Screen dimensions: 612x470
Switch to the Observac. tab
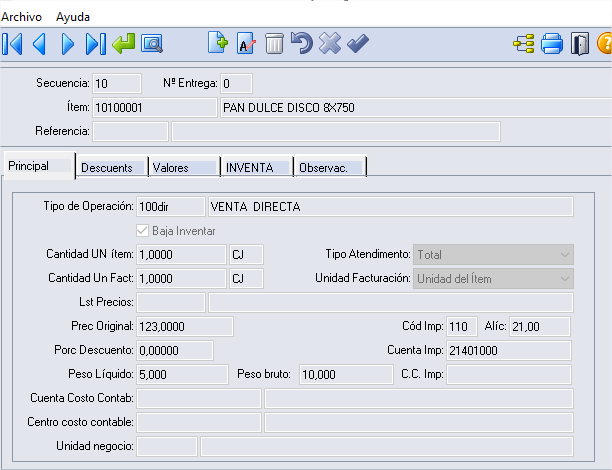point(330,167)
